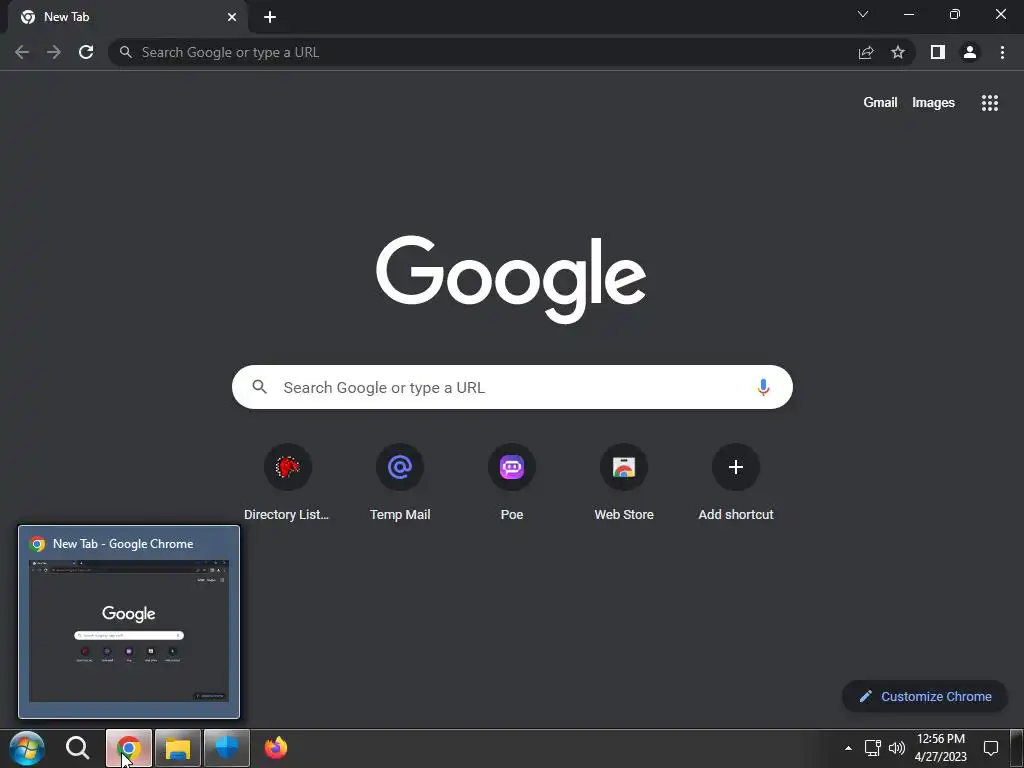Viewport: 1024px width, 768px height.
Task: Reload the page with the refresh icon
Action: point(86,52)
